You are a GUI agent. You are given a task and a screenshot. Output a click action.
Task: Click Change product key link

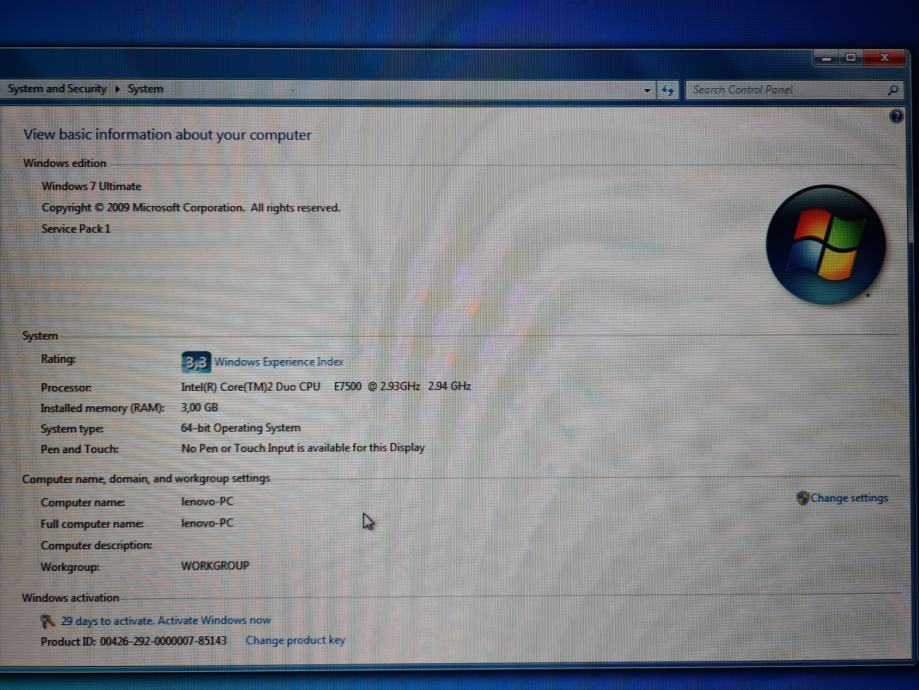[295, 640]
